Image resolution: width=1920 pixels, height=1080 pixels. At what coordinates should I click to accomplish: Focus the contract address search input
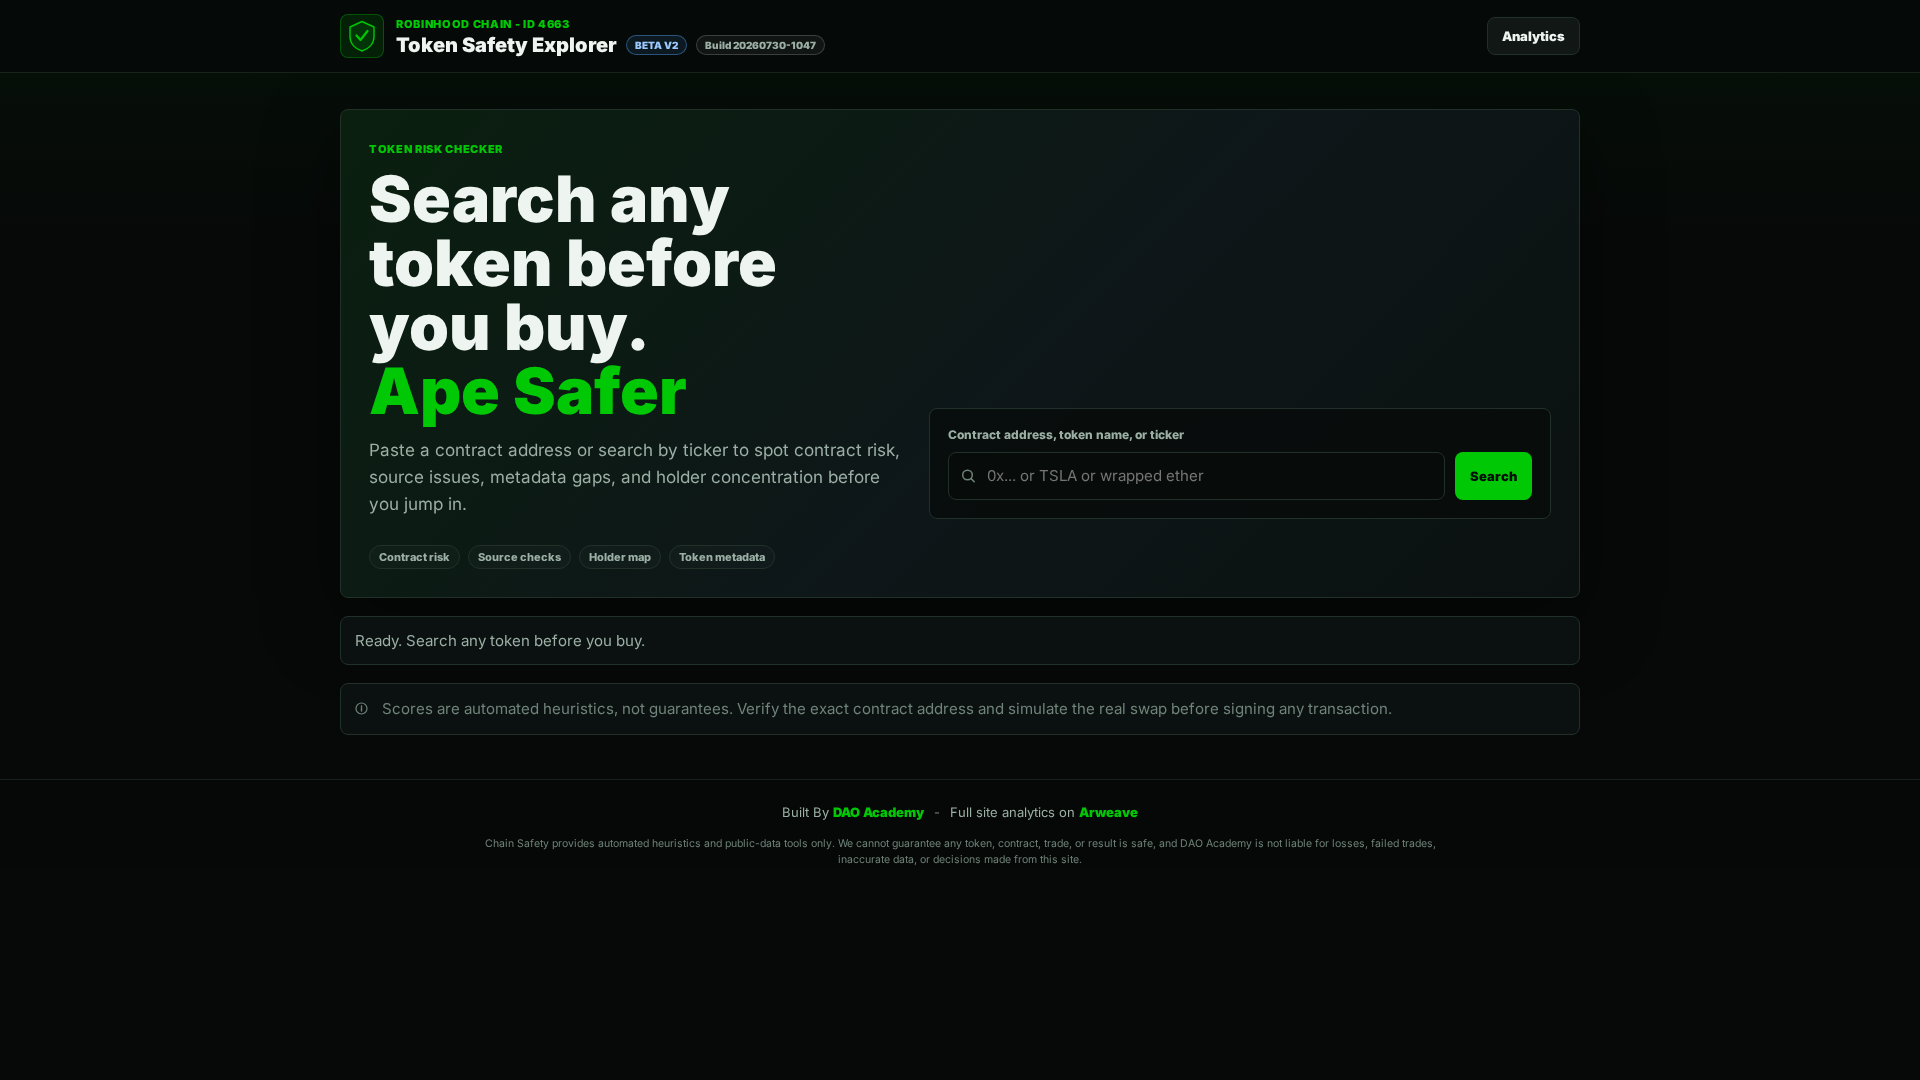pos(1196,476)
